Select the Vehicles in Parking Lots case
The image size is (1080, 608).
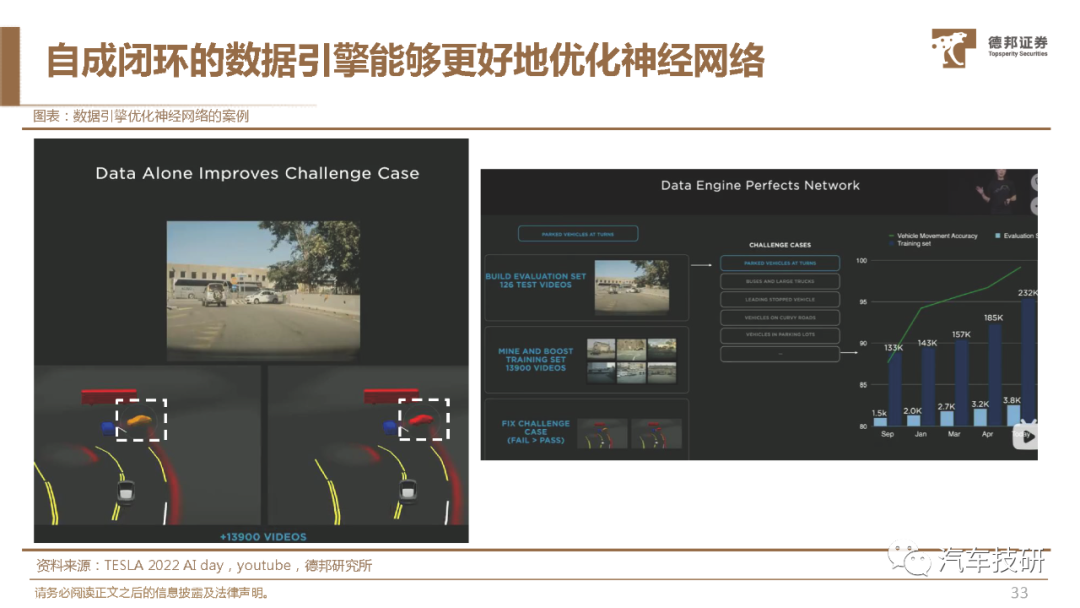coord(780,335)
